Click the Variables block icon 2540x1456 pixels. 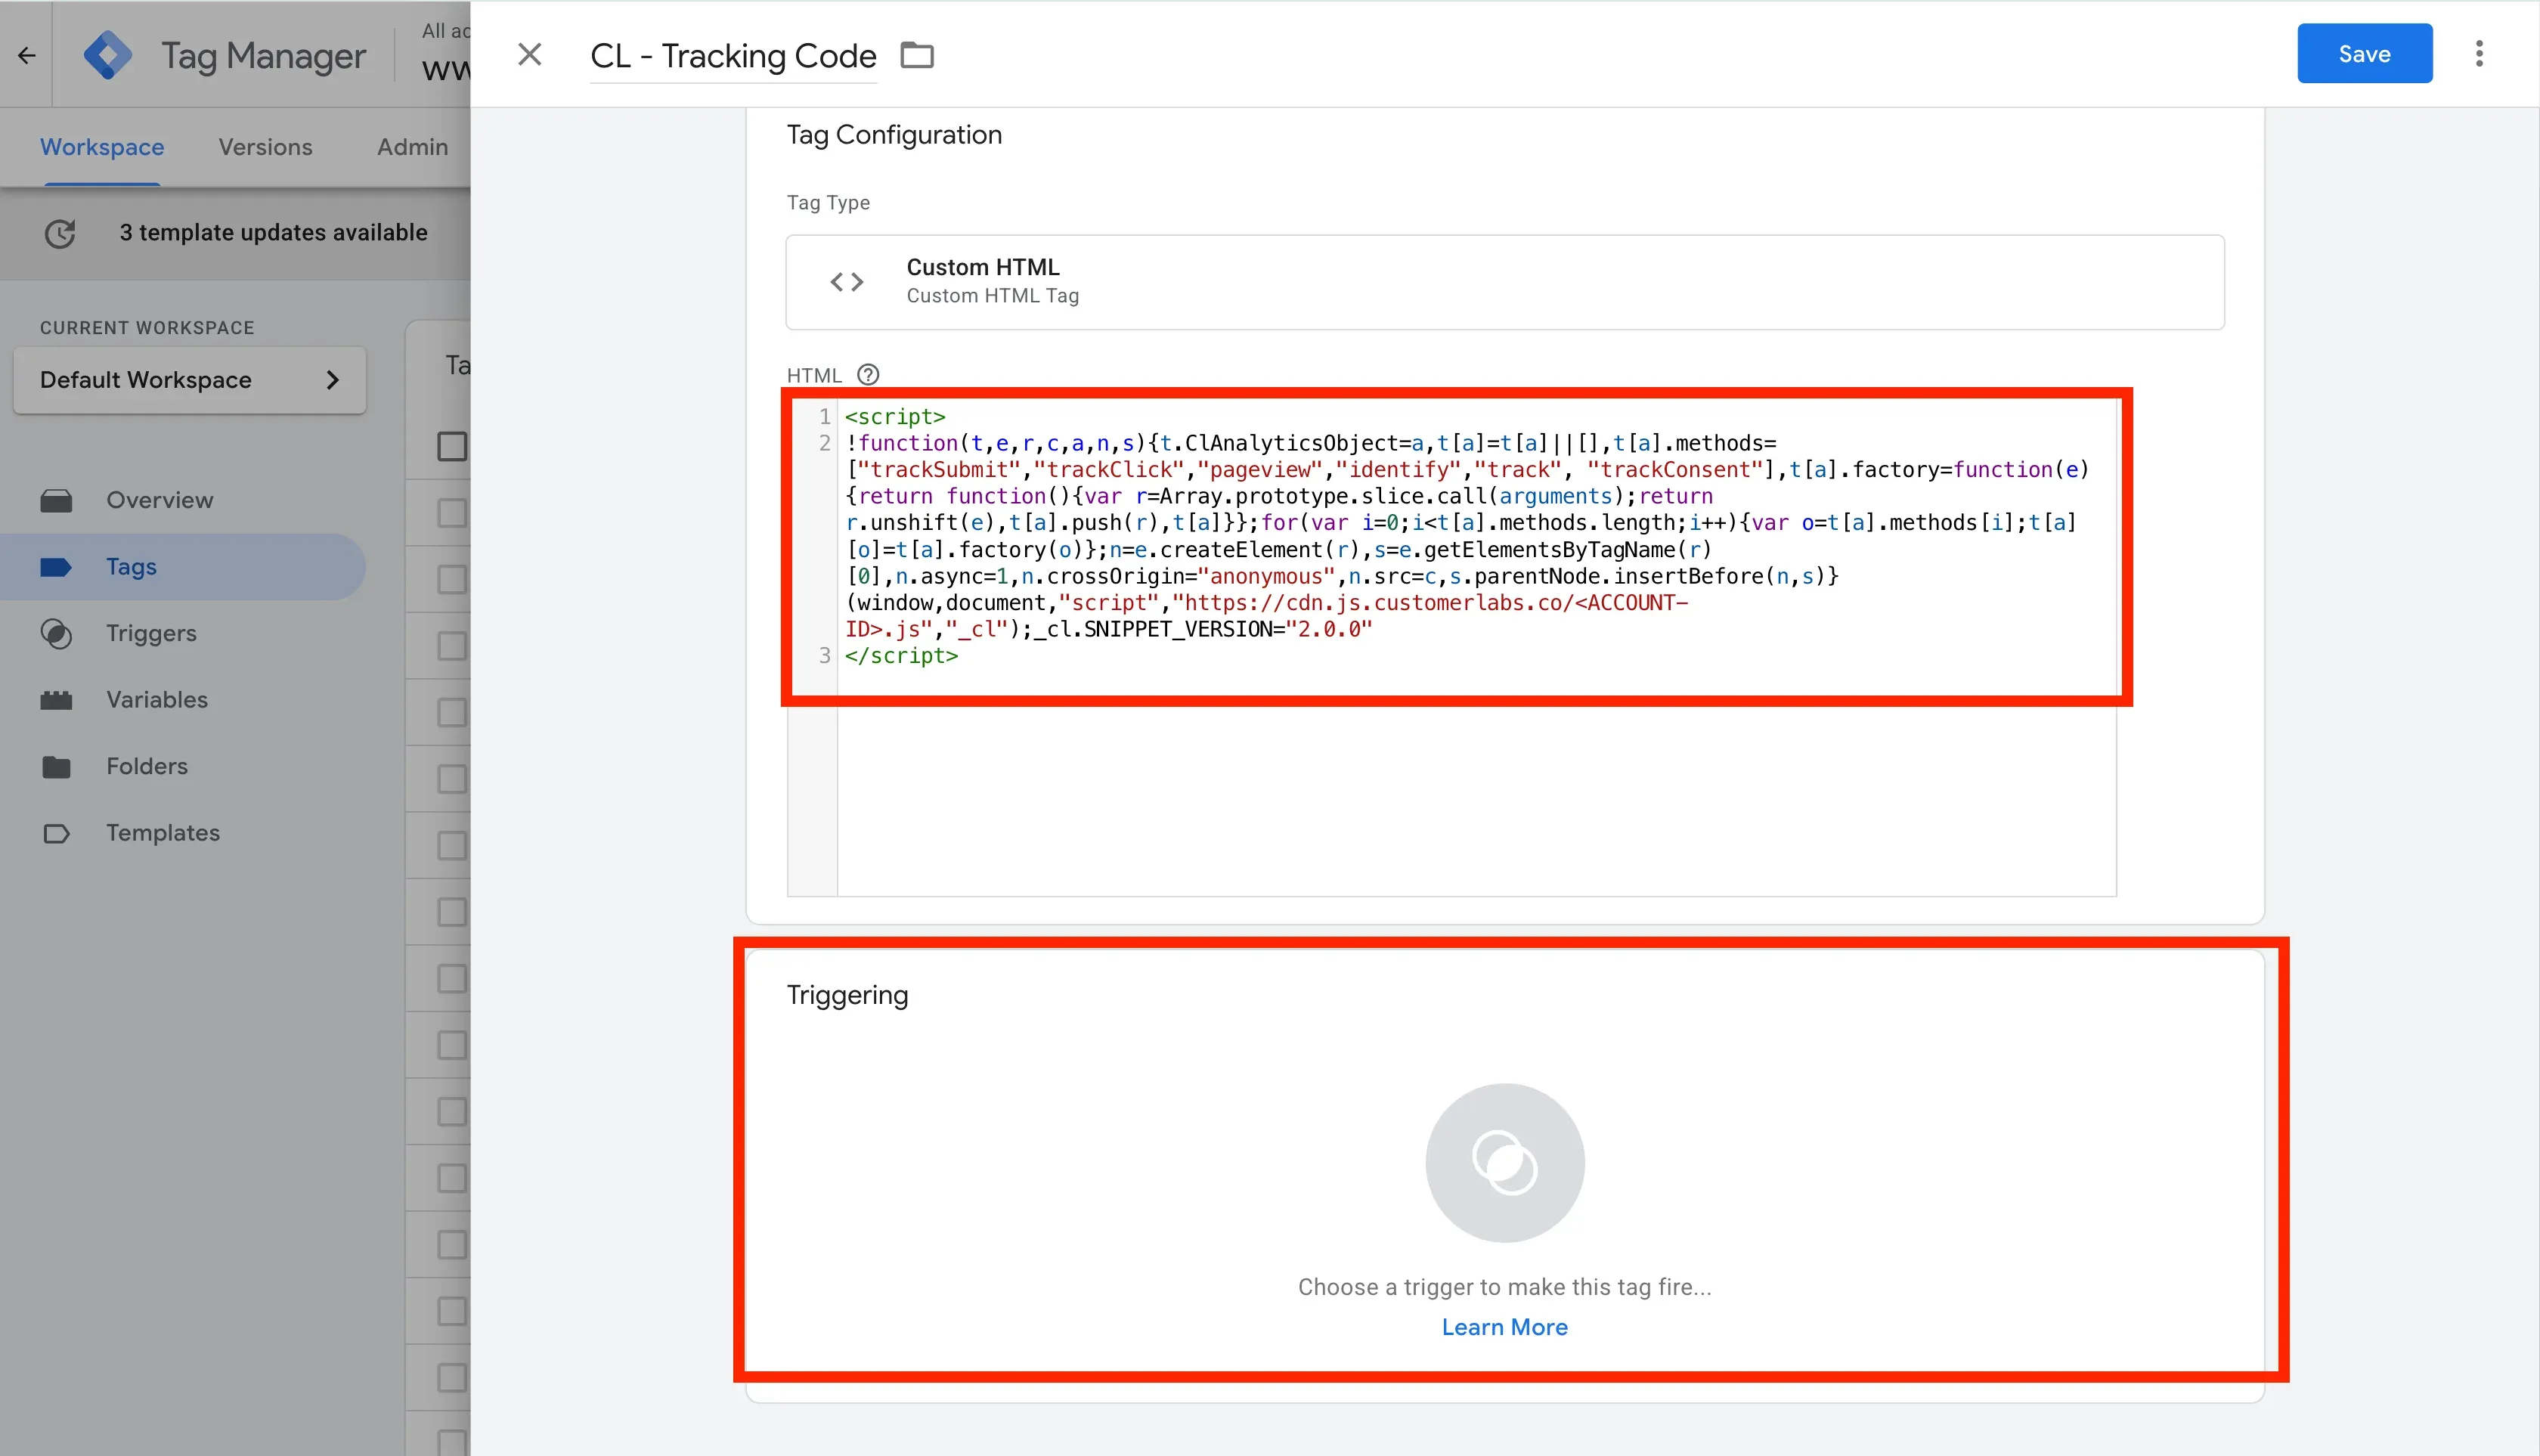tap(56, 700)
